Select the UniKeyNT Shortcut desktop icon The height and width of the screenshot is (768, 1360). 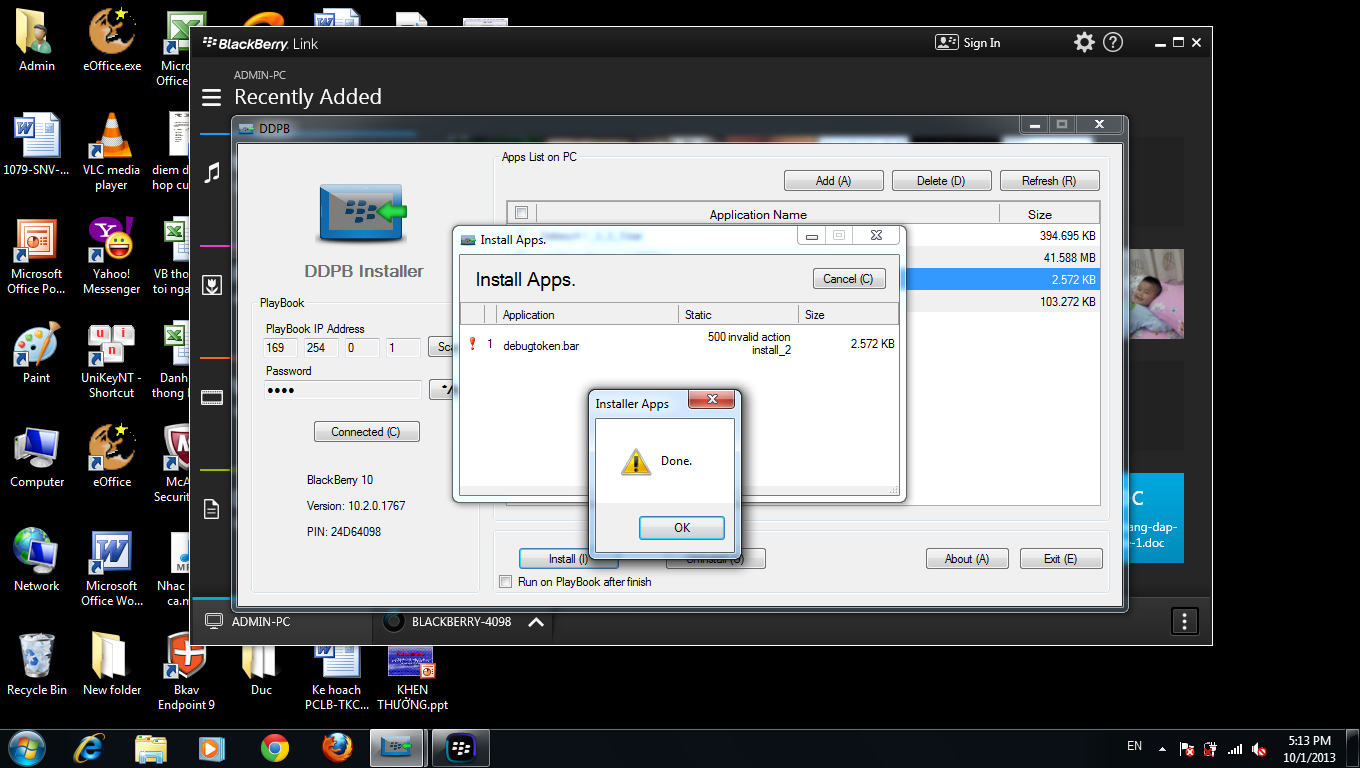[111, 360]
